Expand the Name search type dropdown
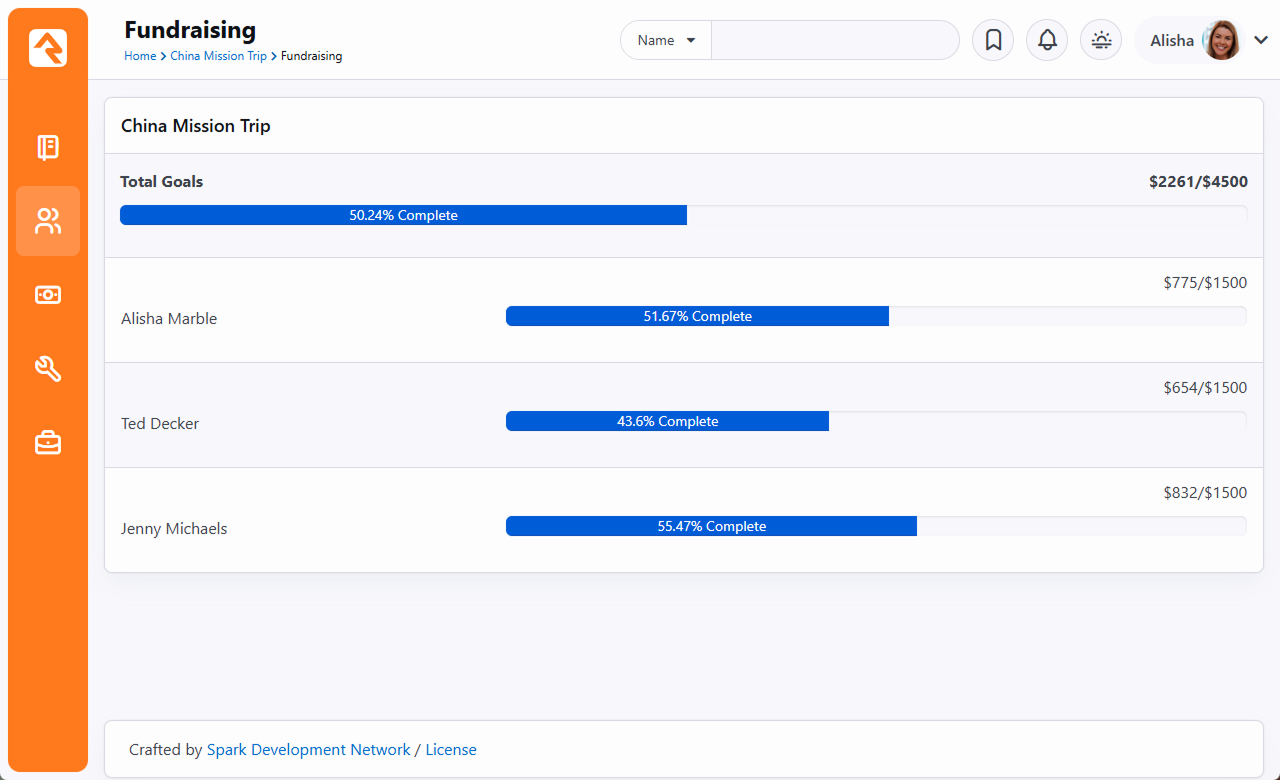 pyautogui.click(x=667, y=40)
